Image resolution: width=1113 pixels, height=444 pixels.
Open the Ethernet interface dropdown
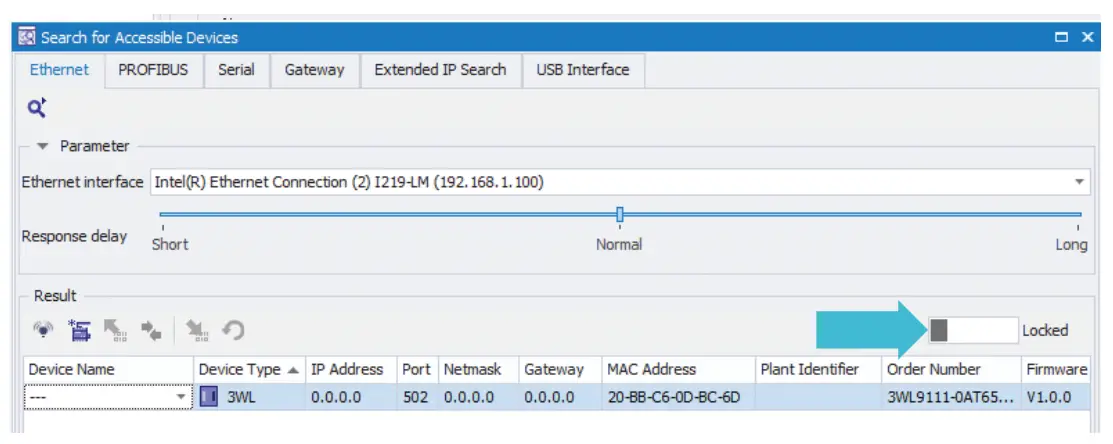[1080, 182]
